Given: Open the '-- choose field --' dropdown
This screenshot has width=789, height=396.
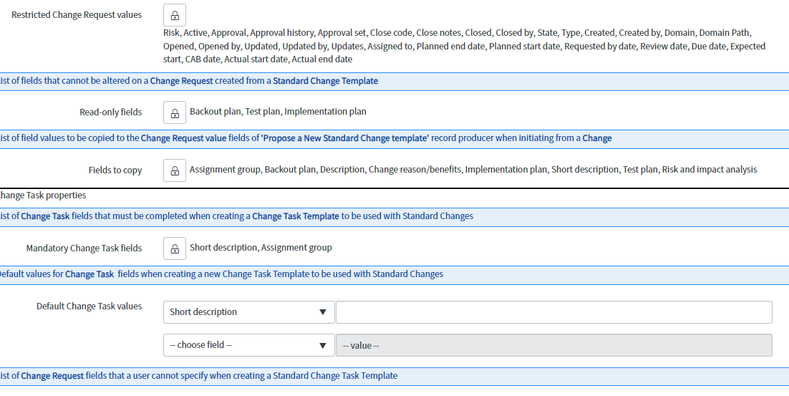Looking at the screenshot, I should click(249, 345).
